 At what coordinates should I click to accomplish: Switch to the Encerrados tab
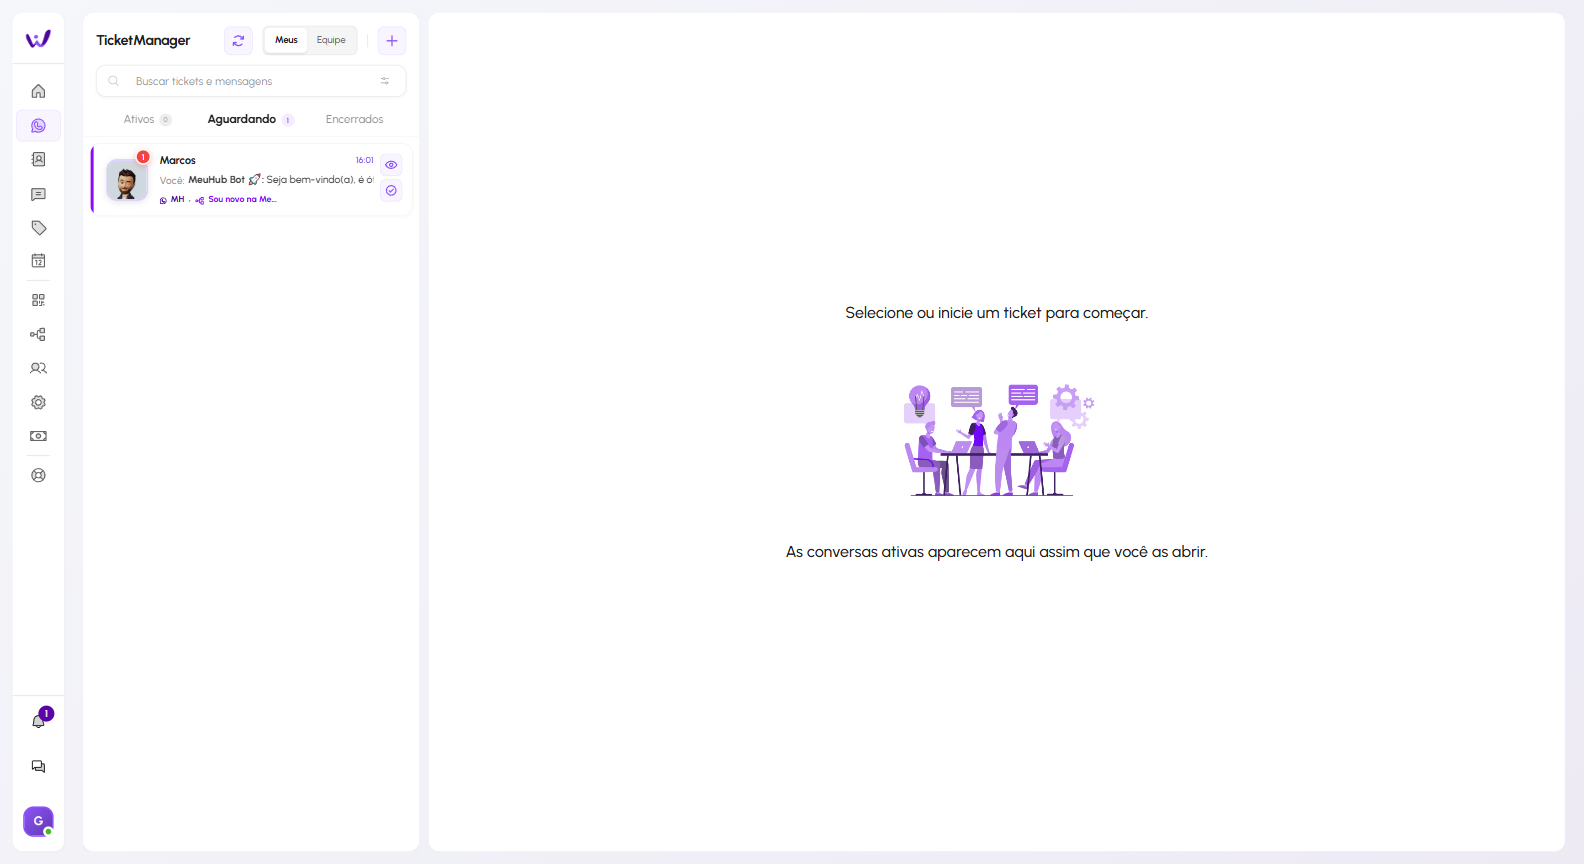(354, 119)
